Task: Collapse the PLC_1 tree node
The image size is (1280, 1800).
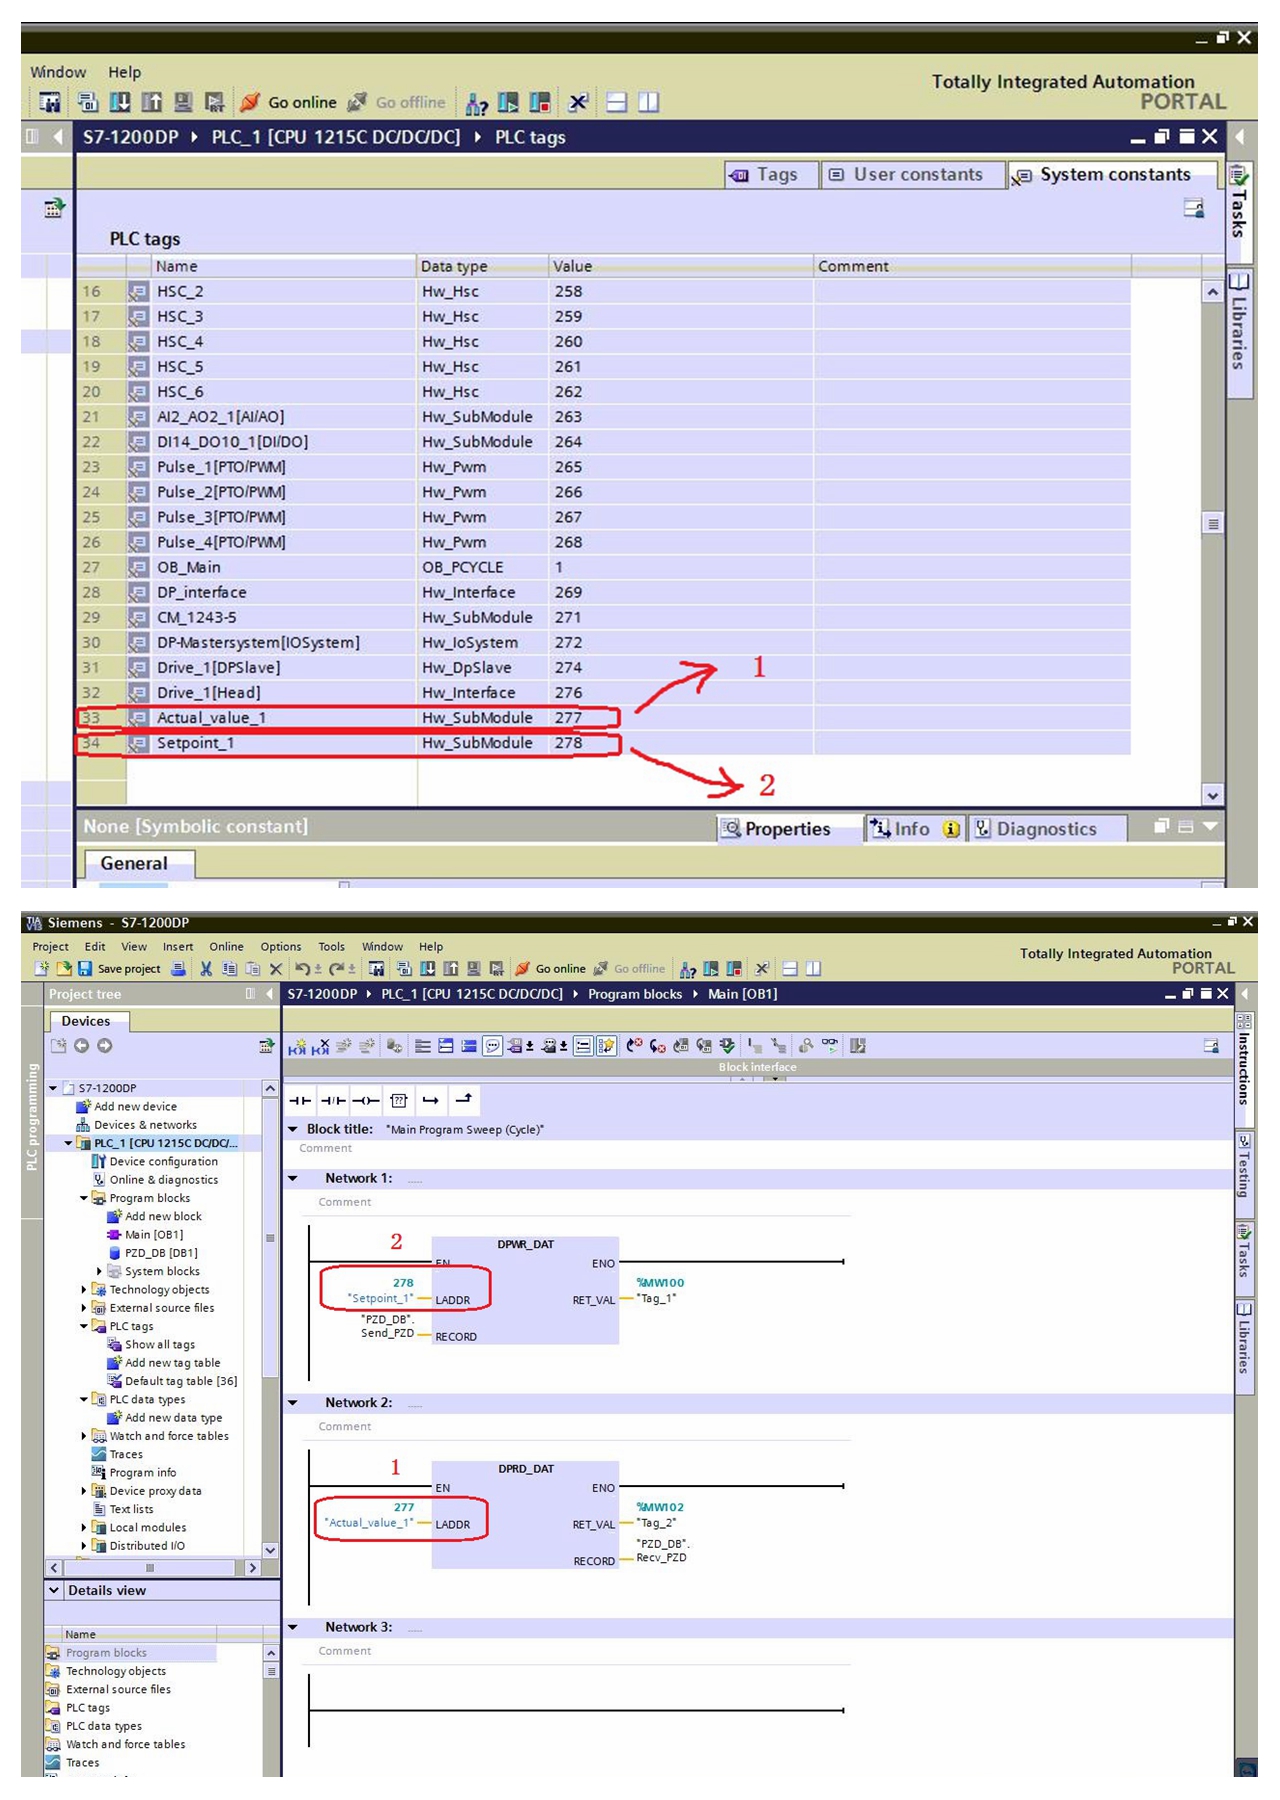Action: pos(68,1143)
